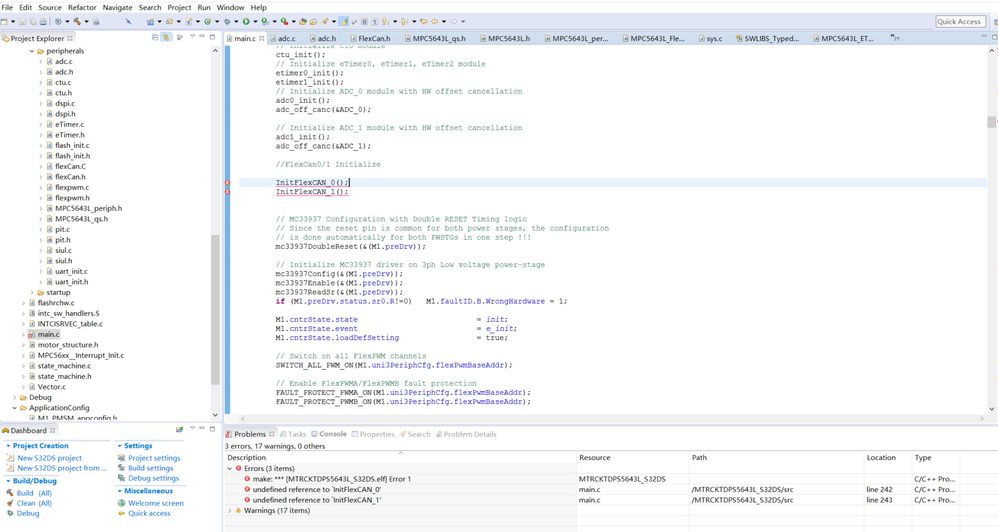Viewport: 998px width, 532px height.
Task: Toggle Skip All Breakpoints in toolbar
Action: 128,22
